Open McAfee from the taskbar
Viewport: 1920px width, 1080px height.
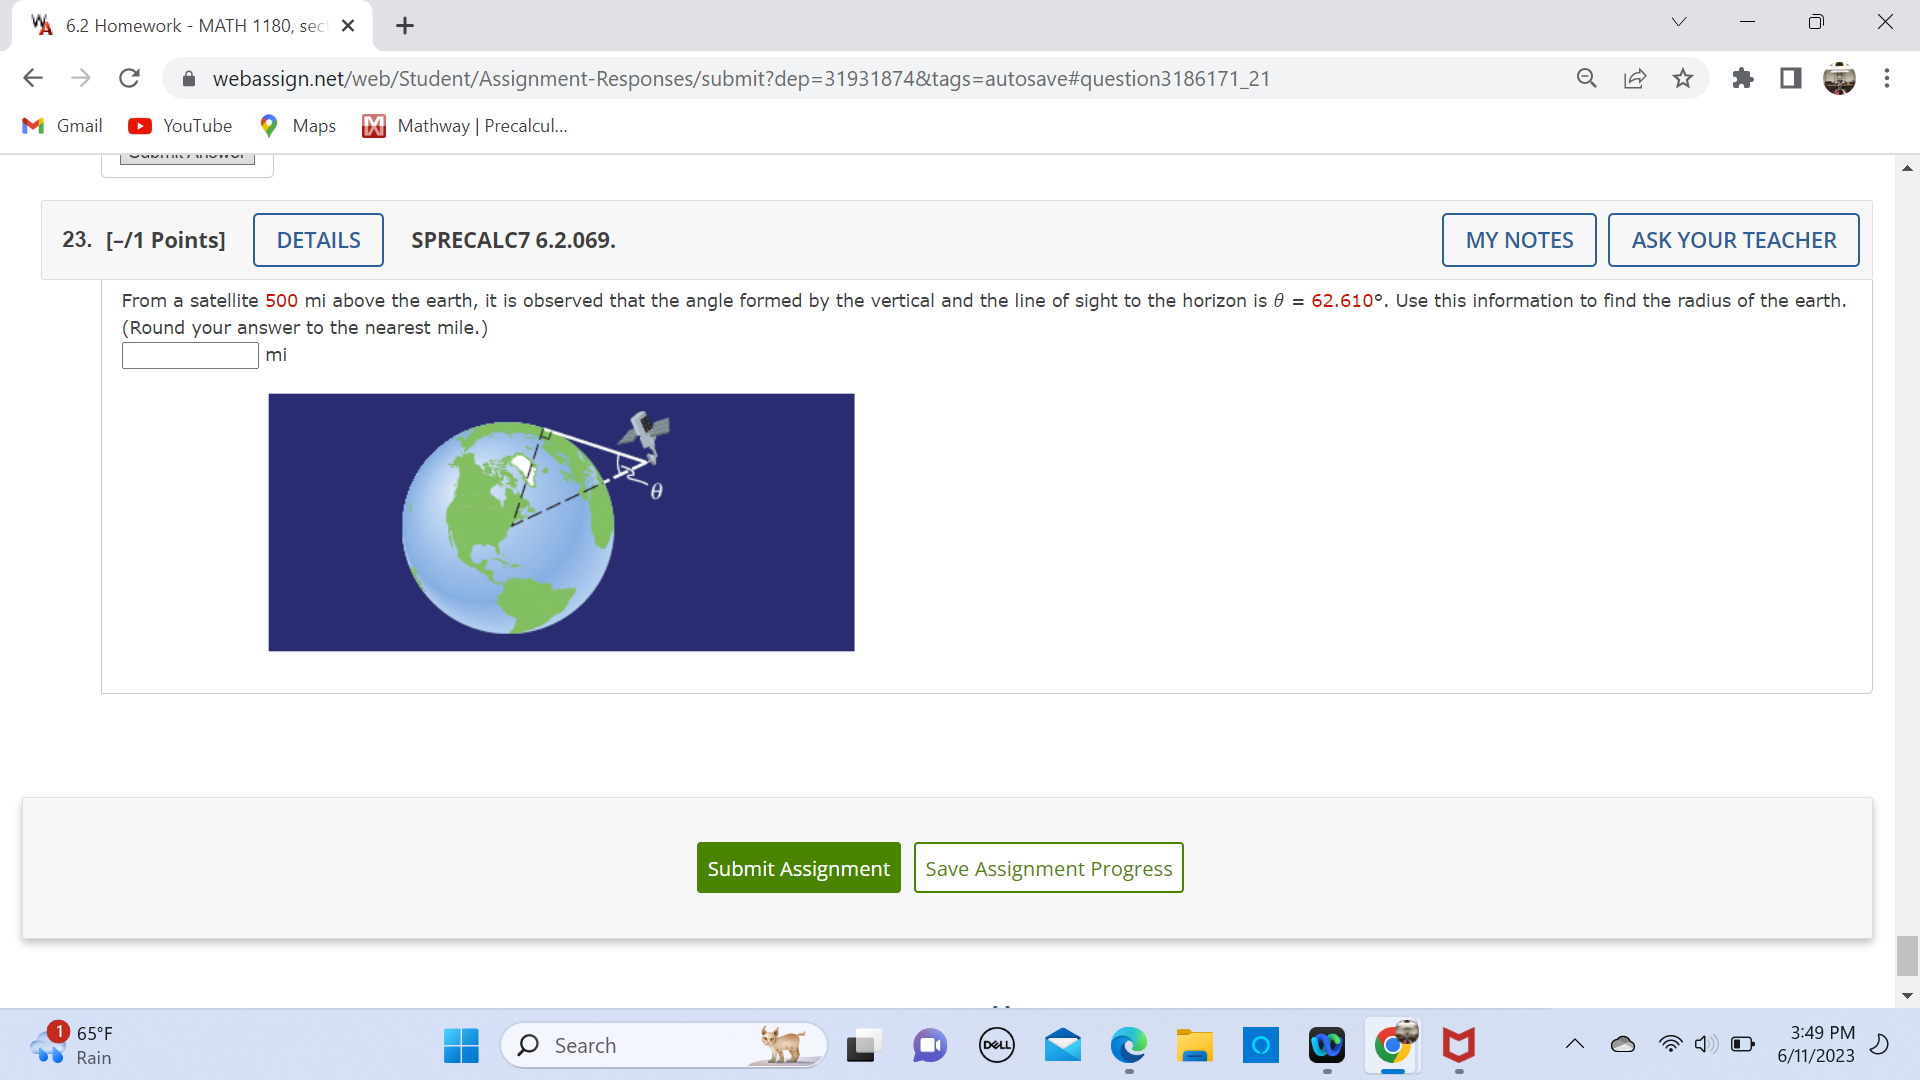point(1459,1045)
